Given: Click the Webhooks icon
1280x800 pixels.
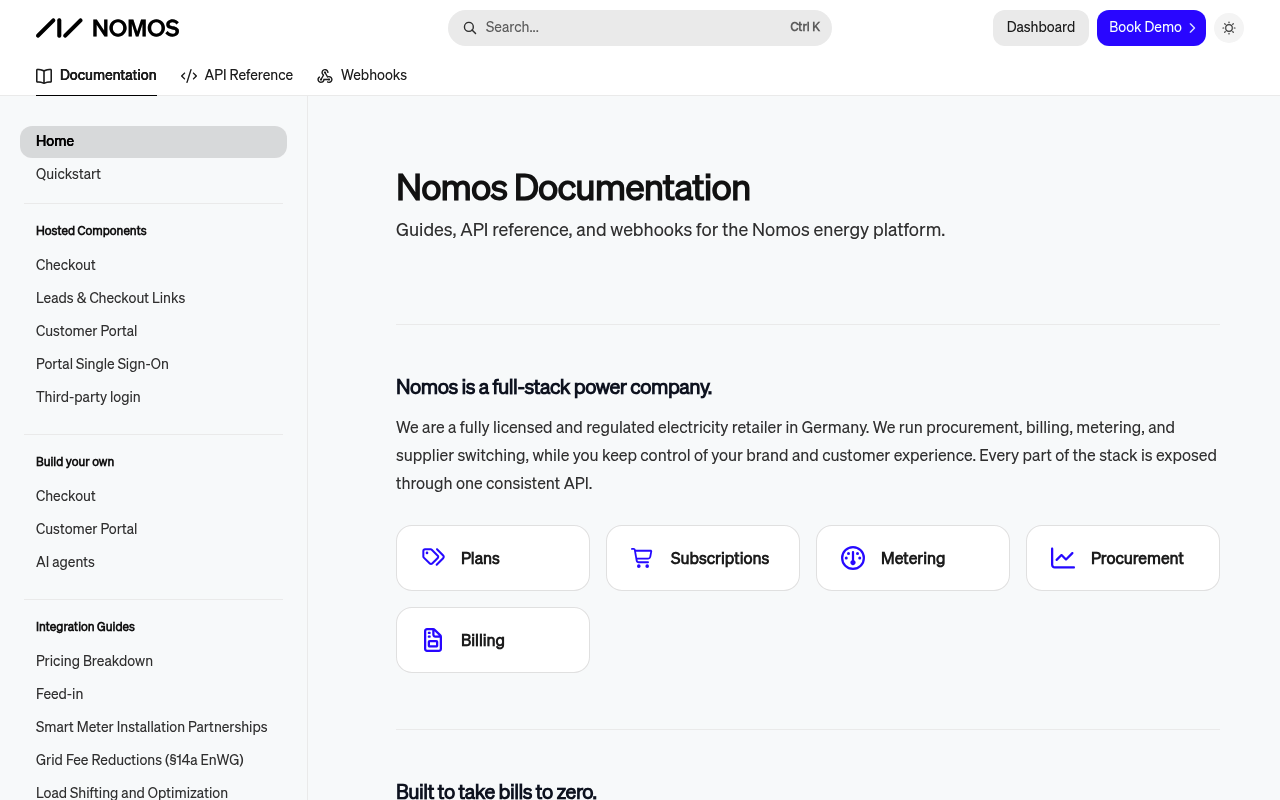Looking at the screenshot, I should pos(325,76).
